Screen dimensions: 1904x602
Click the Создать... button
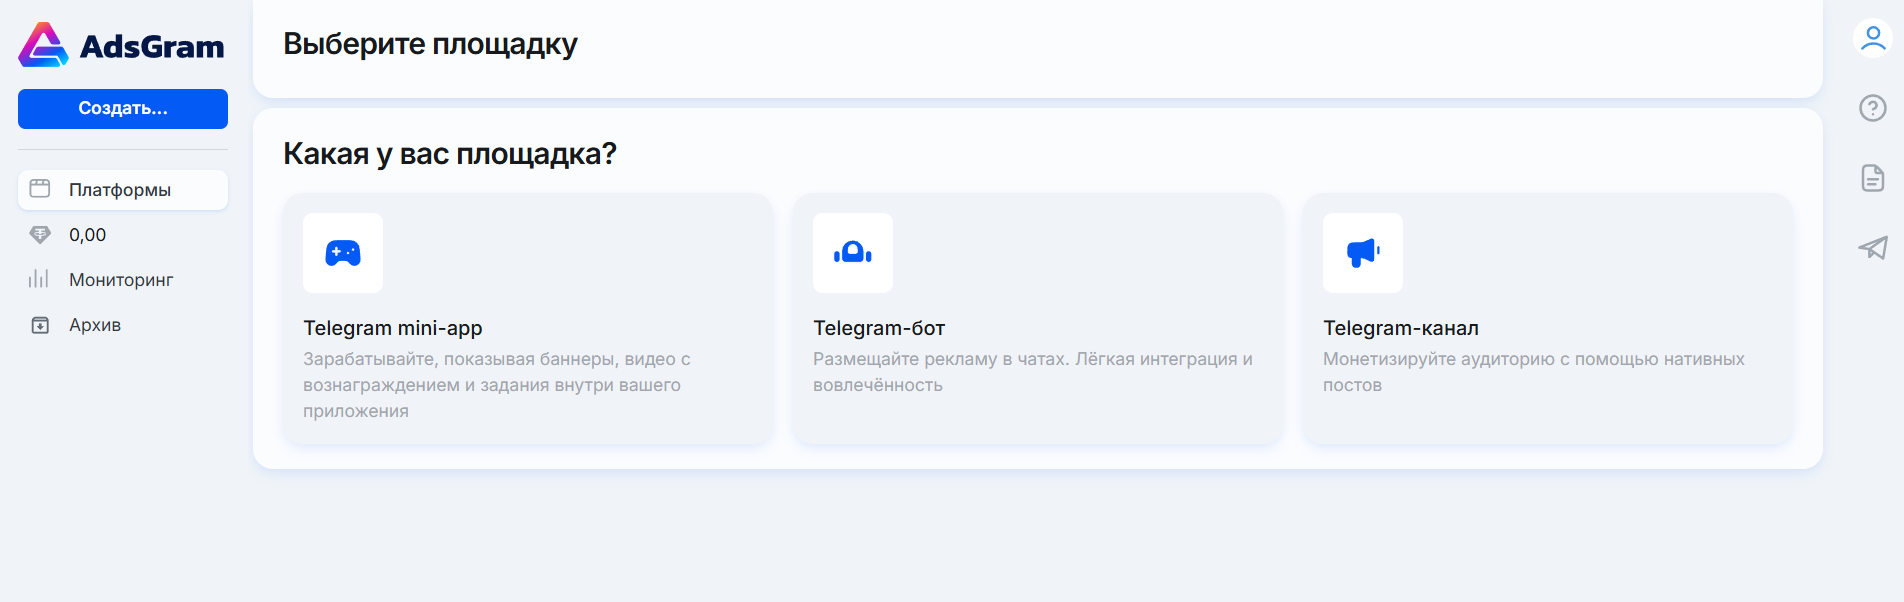coord(123,109)
